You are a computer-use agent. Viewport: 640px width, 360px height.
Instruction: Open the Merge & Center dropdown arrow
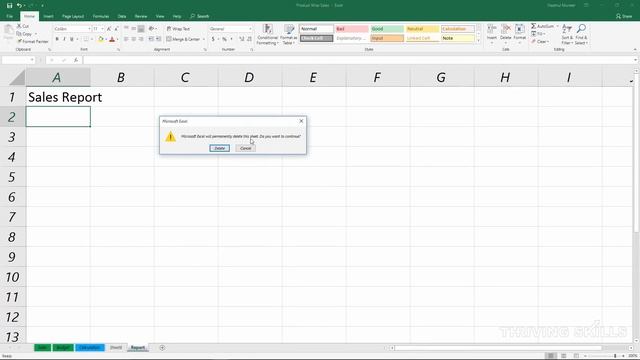coord(204,39)
